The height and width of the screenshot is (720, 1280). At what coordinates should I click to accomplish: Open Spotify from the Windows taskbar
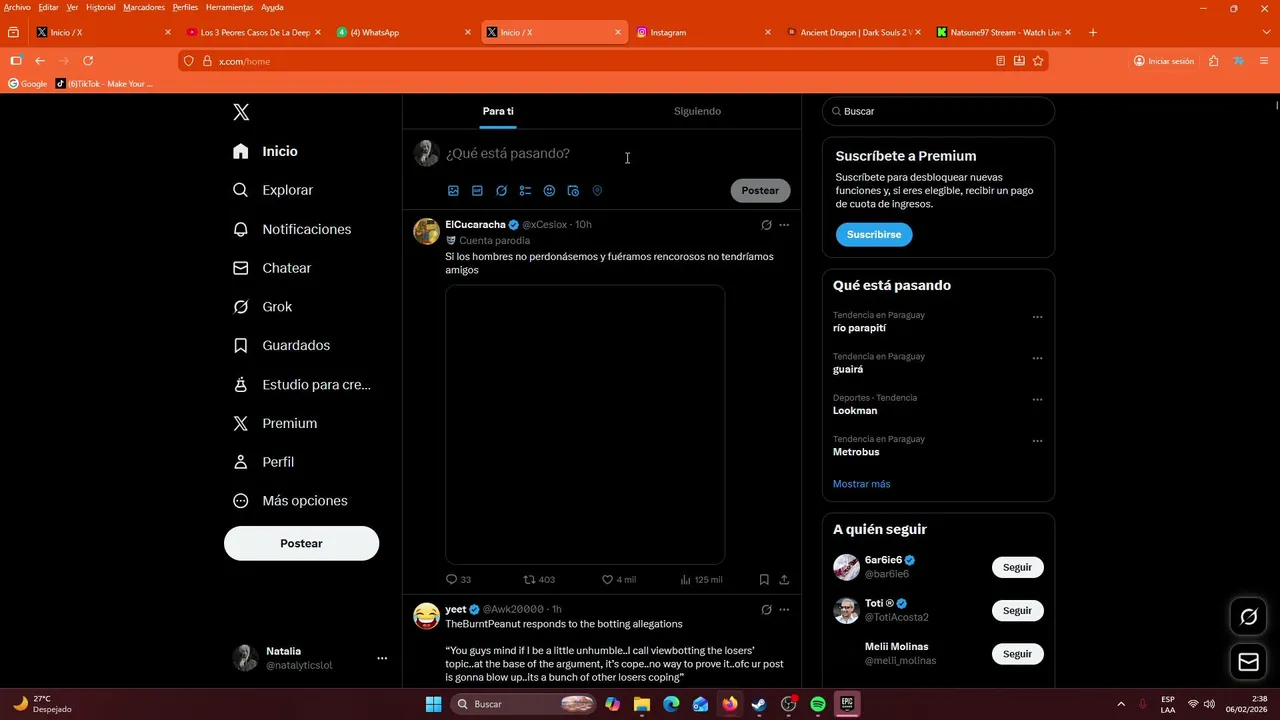pyautogui.click(x=817, y=704)
